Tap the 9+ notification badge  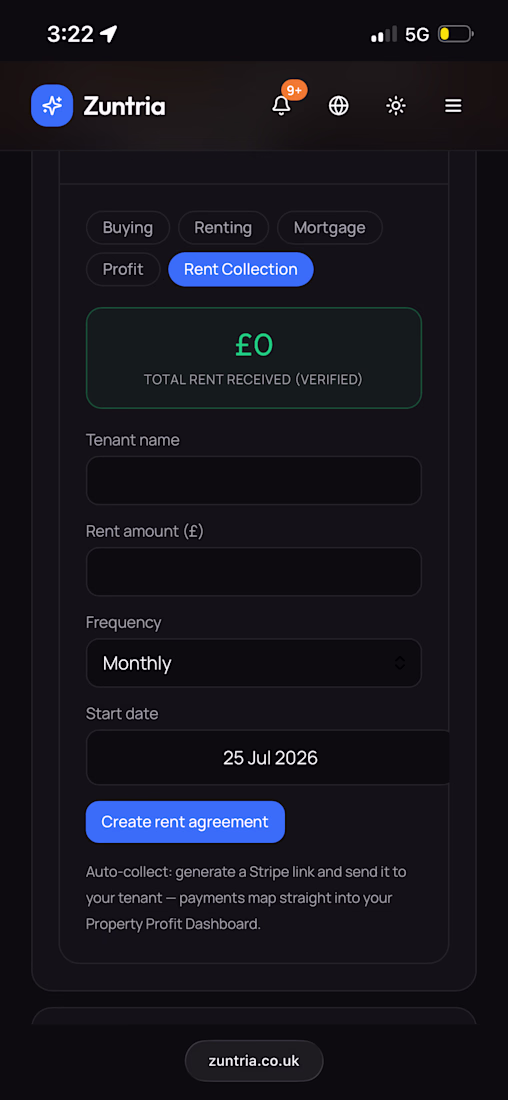tap(295, 90)
